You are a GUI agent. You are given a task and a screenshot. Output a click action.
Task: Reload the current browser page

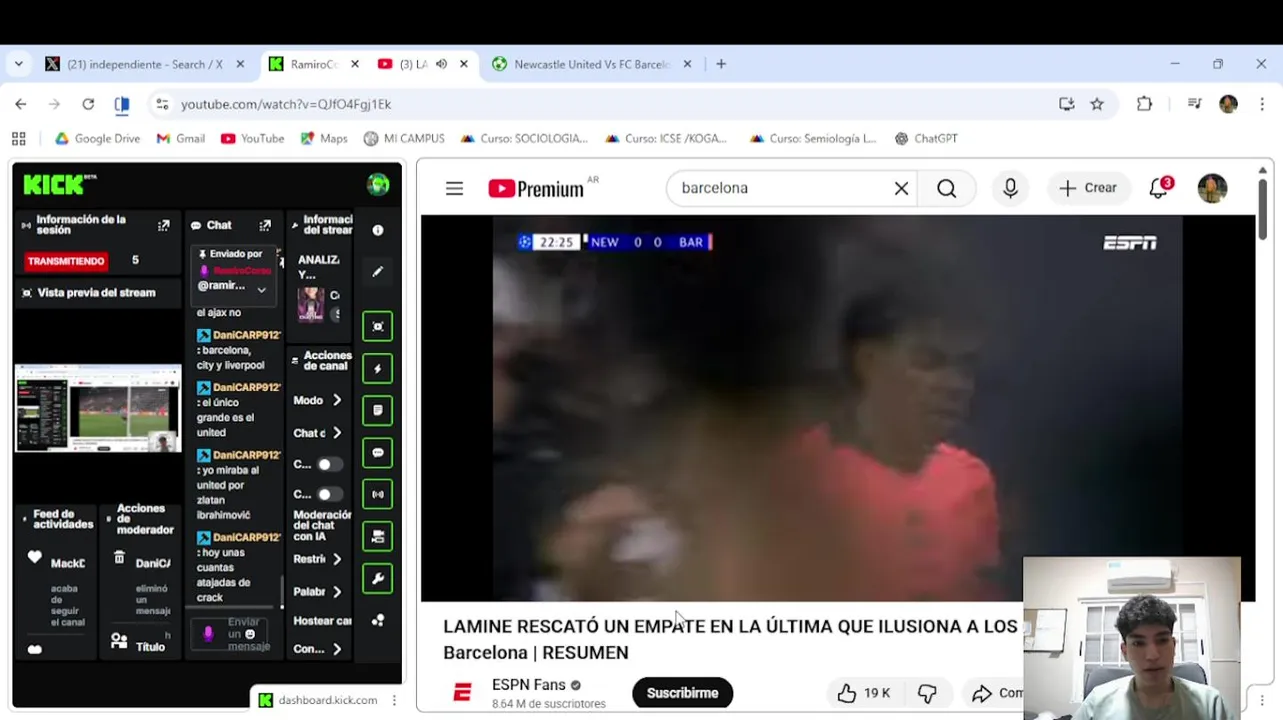click(88, 104)
